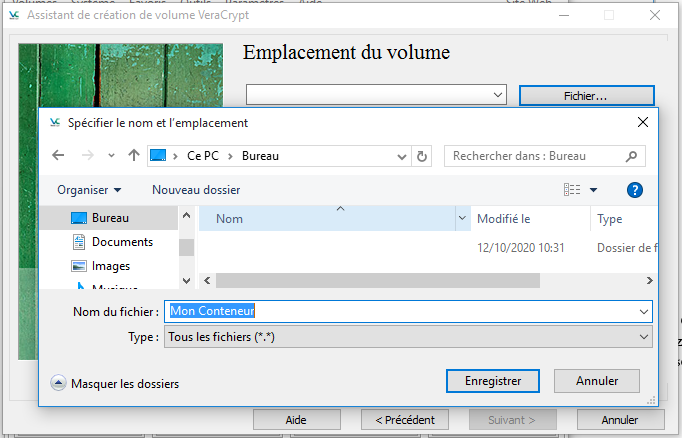Click the navigation pane scroll-up arrow

(187, 215)
